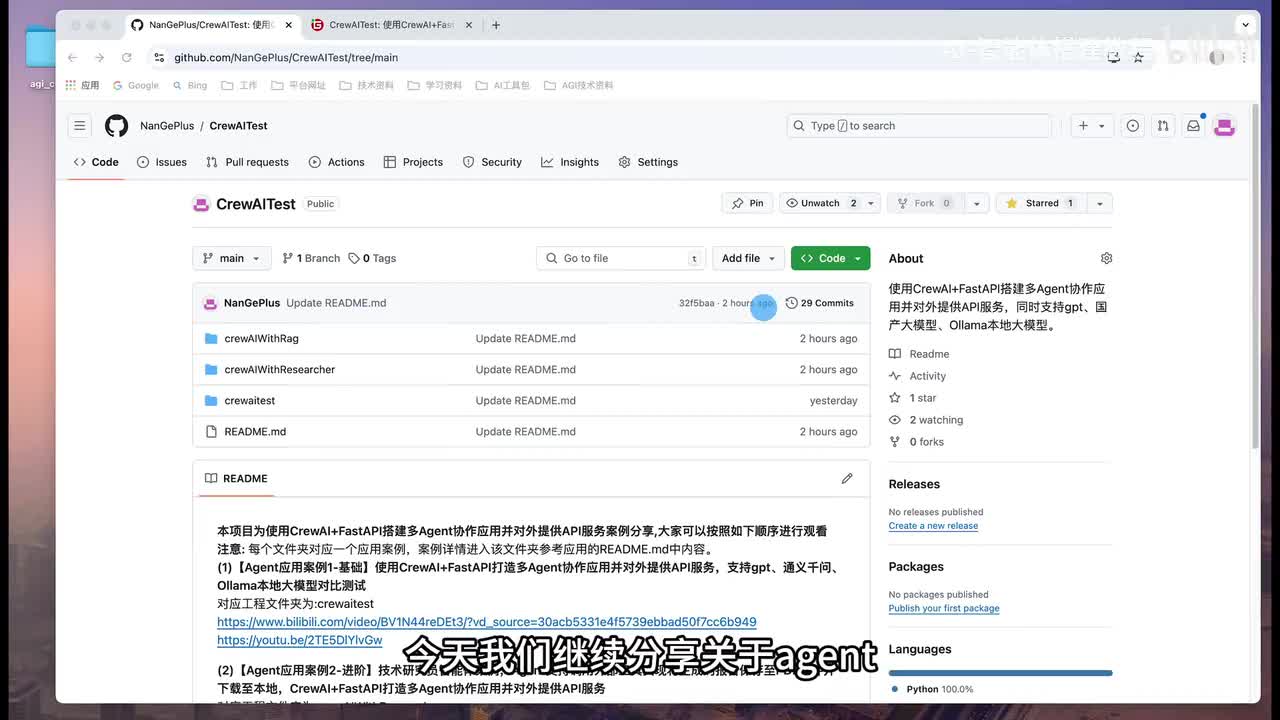Switch to the Projects tab
This screenshot has width=1280, height=720.
click(x=413, y=162)
